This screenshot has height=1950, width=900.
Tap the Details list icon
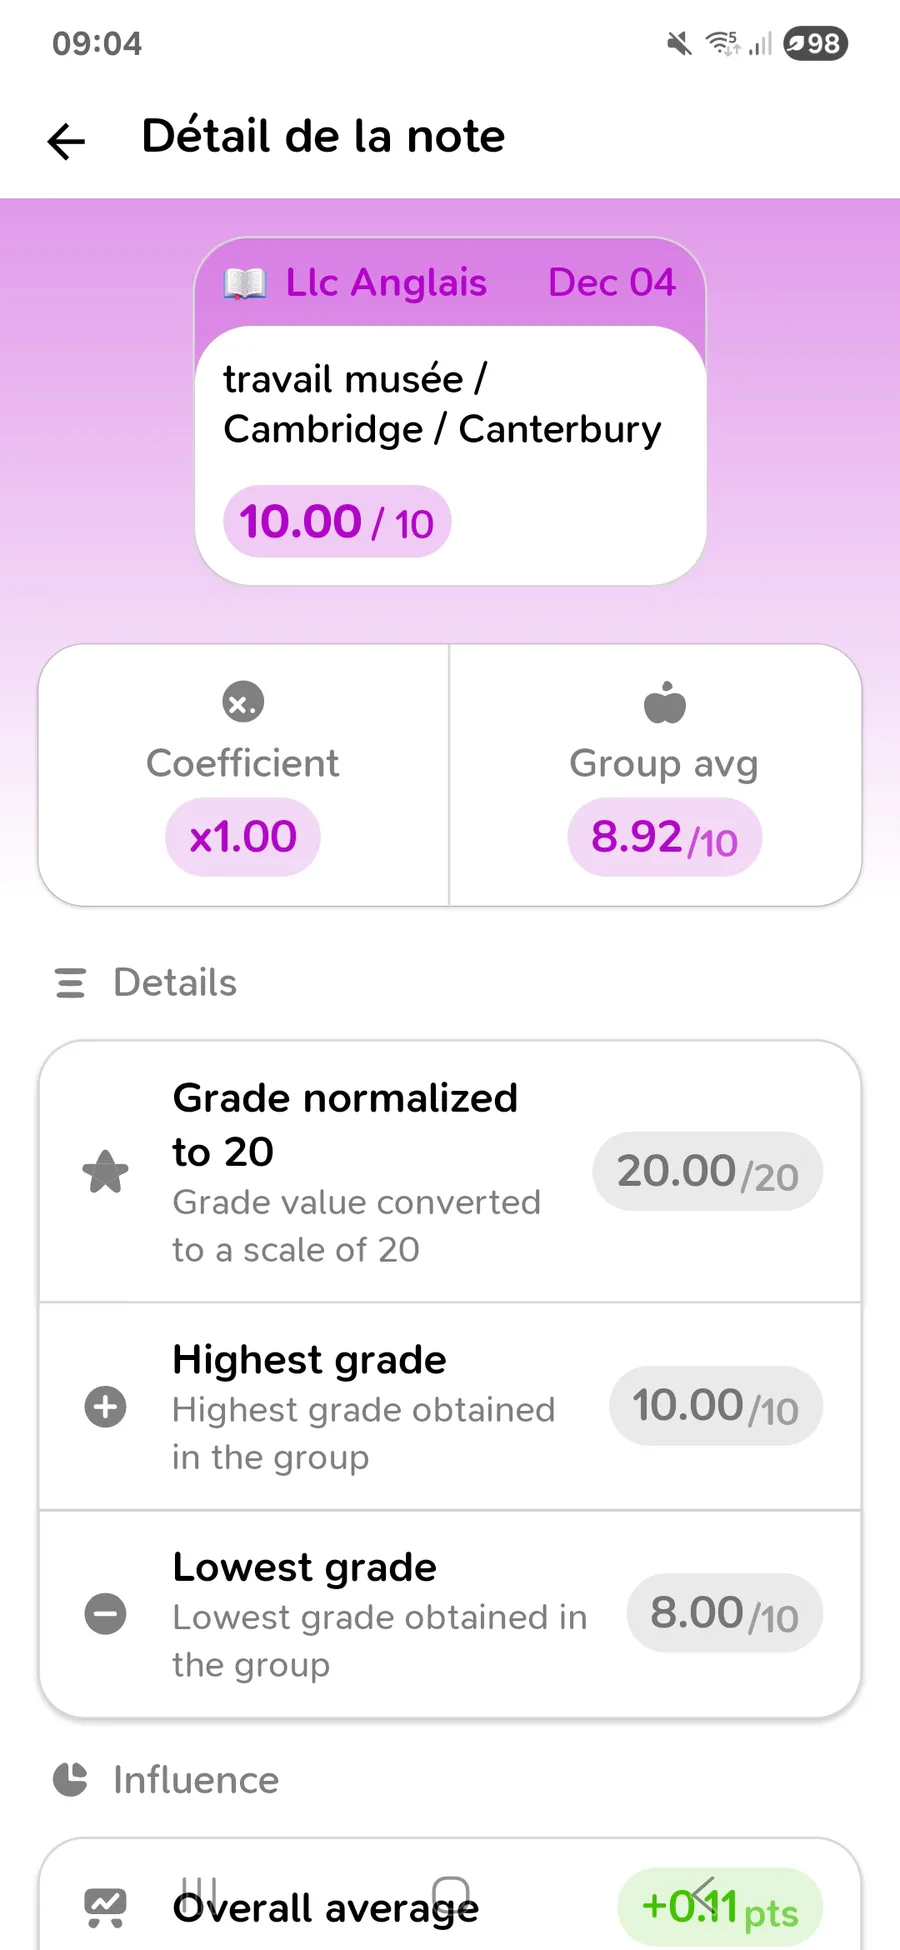pos(70,983)
